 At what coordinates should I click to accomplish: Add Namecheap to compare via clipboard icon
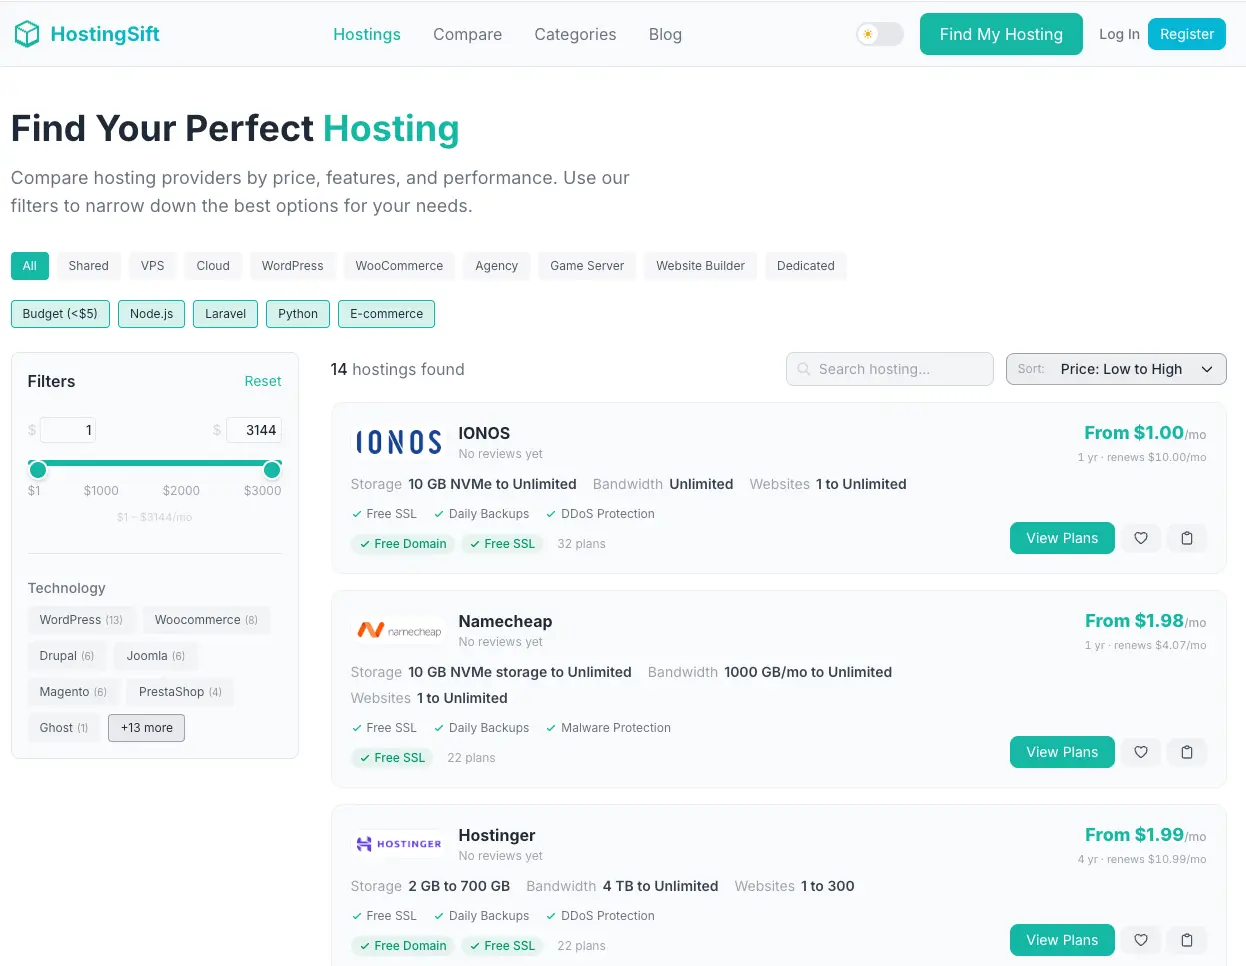(1187, 752)
